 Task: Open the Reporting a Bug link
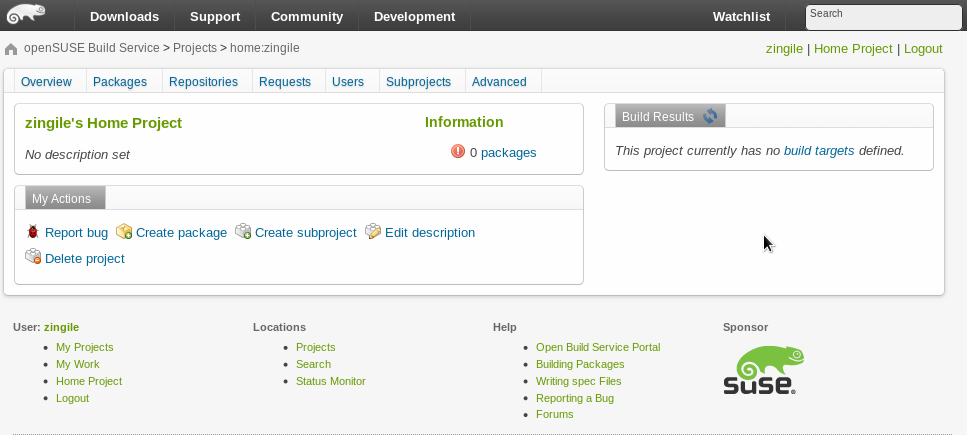pos(575,398)
